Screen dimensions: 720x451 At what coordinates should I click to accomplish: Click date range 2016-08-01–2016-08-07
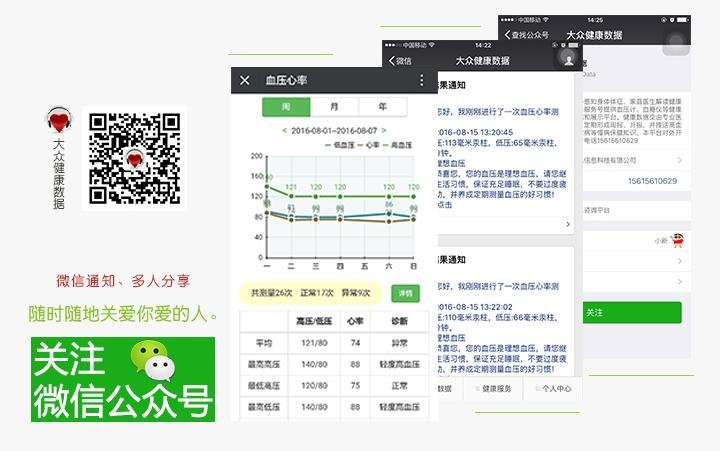[x=334, y=130]
